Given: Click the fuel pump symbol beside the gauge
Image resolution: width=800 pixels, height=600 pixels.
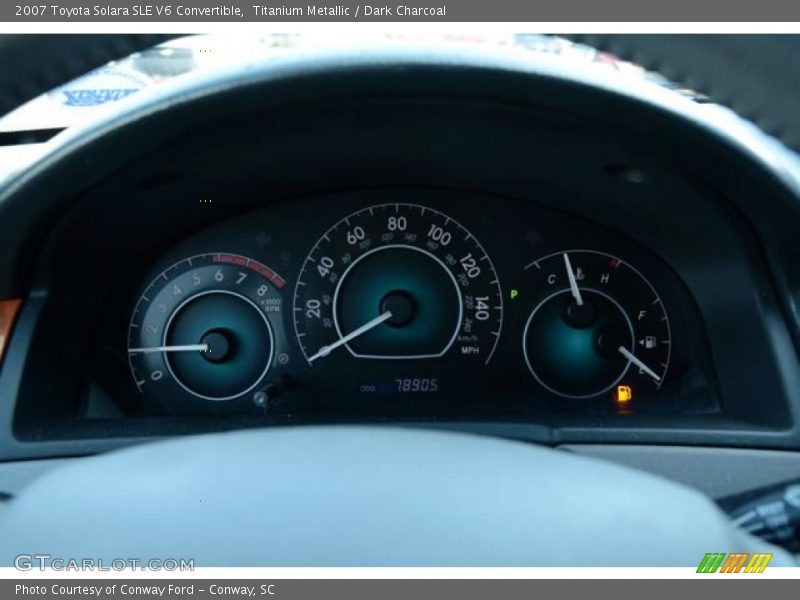Looking at the screenshot, I should tap(650, 341).
